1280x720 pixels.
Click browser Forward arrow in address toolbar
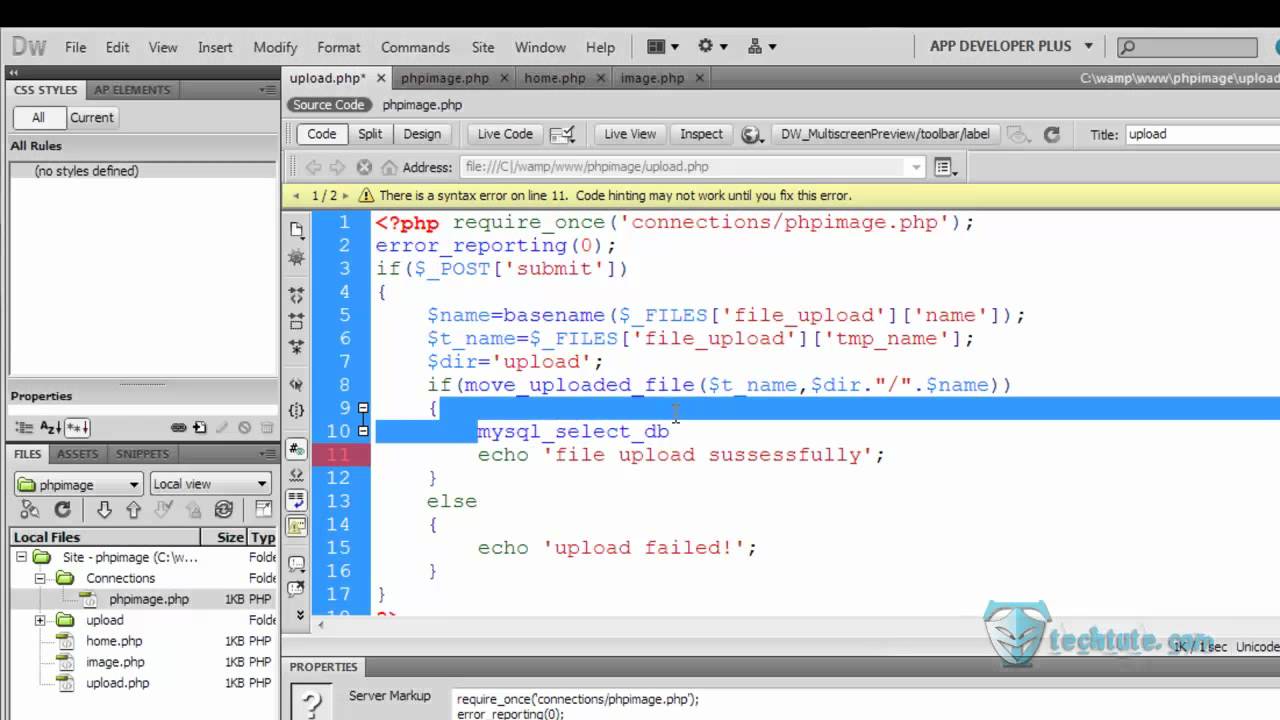coord(338,167)
